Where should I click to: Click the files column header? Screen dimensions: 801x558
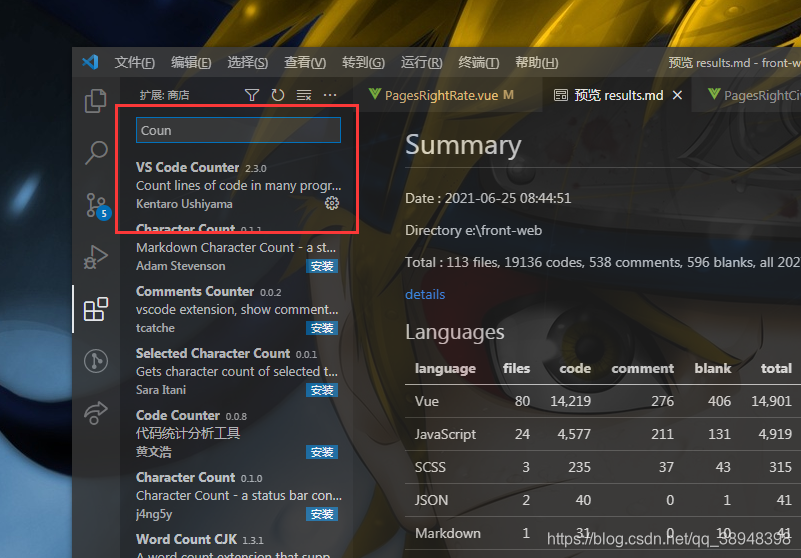tap(516, 368)
